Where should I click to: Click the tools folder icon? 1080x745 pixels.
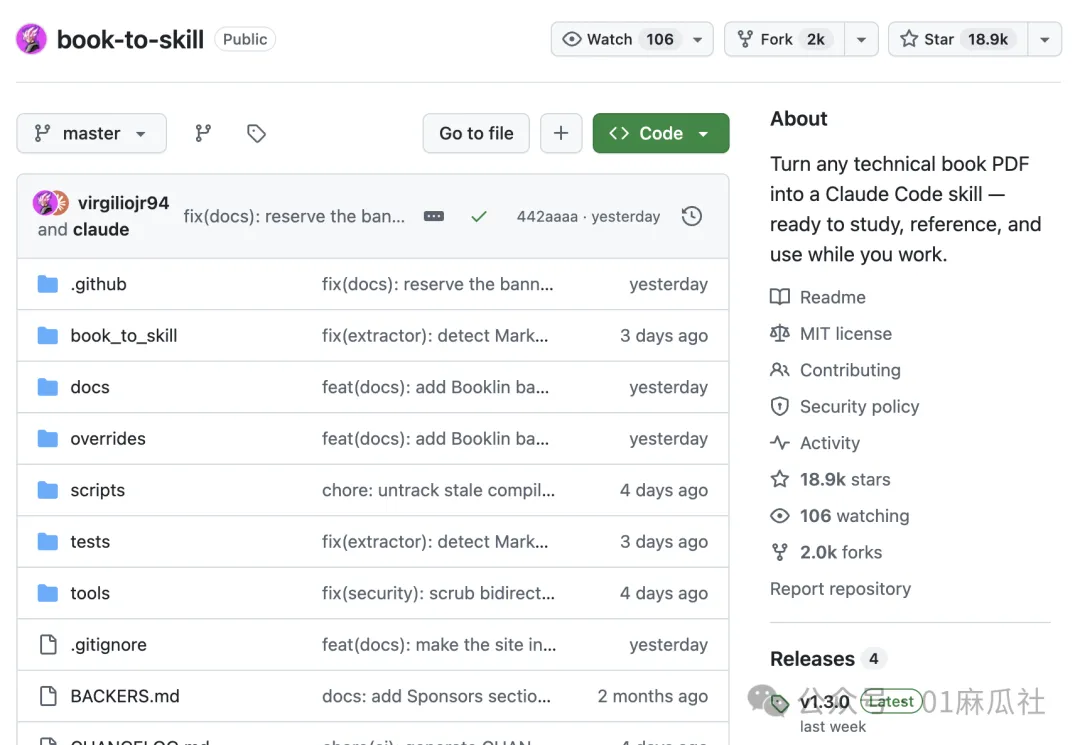coord(48,593)
